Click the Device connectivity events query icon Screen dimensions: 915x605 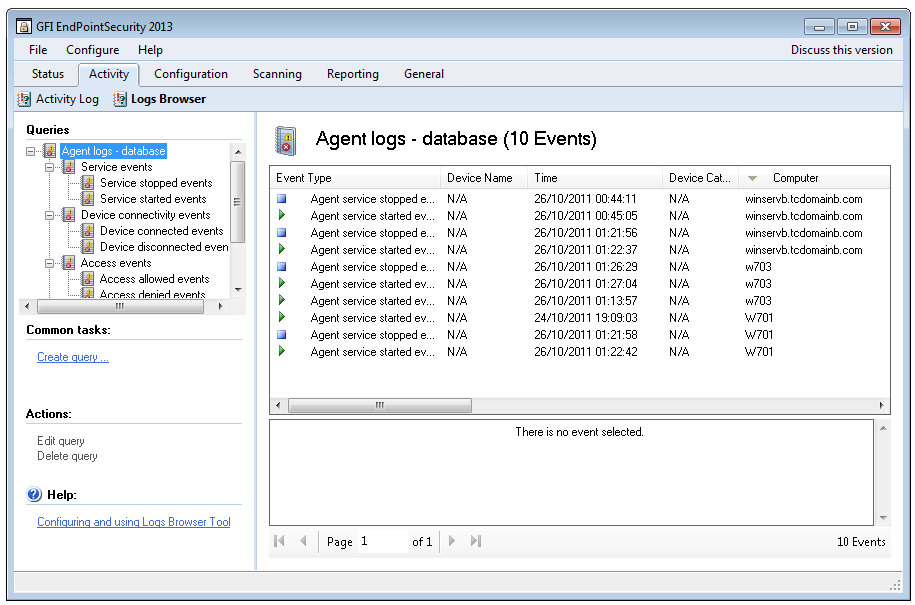69,215
